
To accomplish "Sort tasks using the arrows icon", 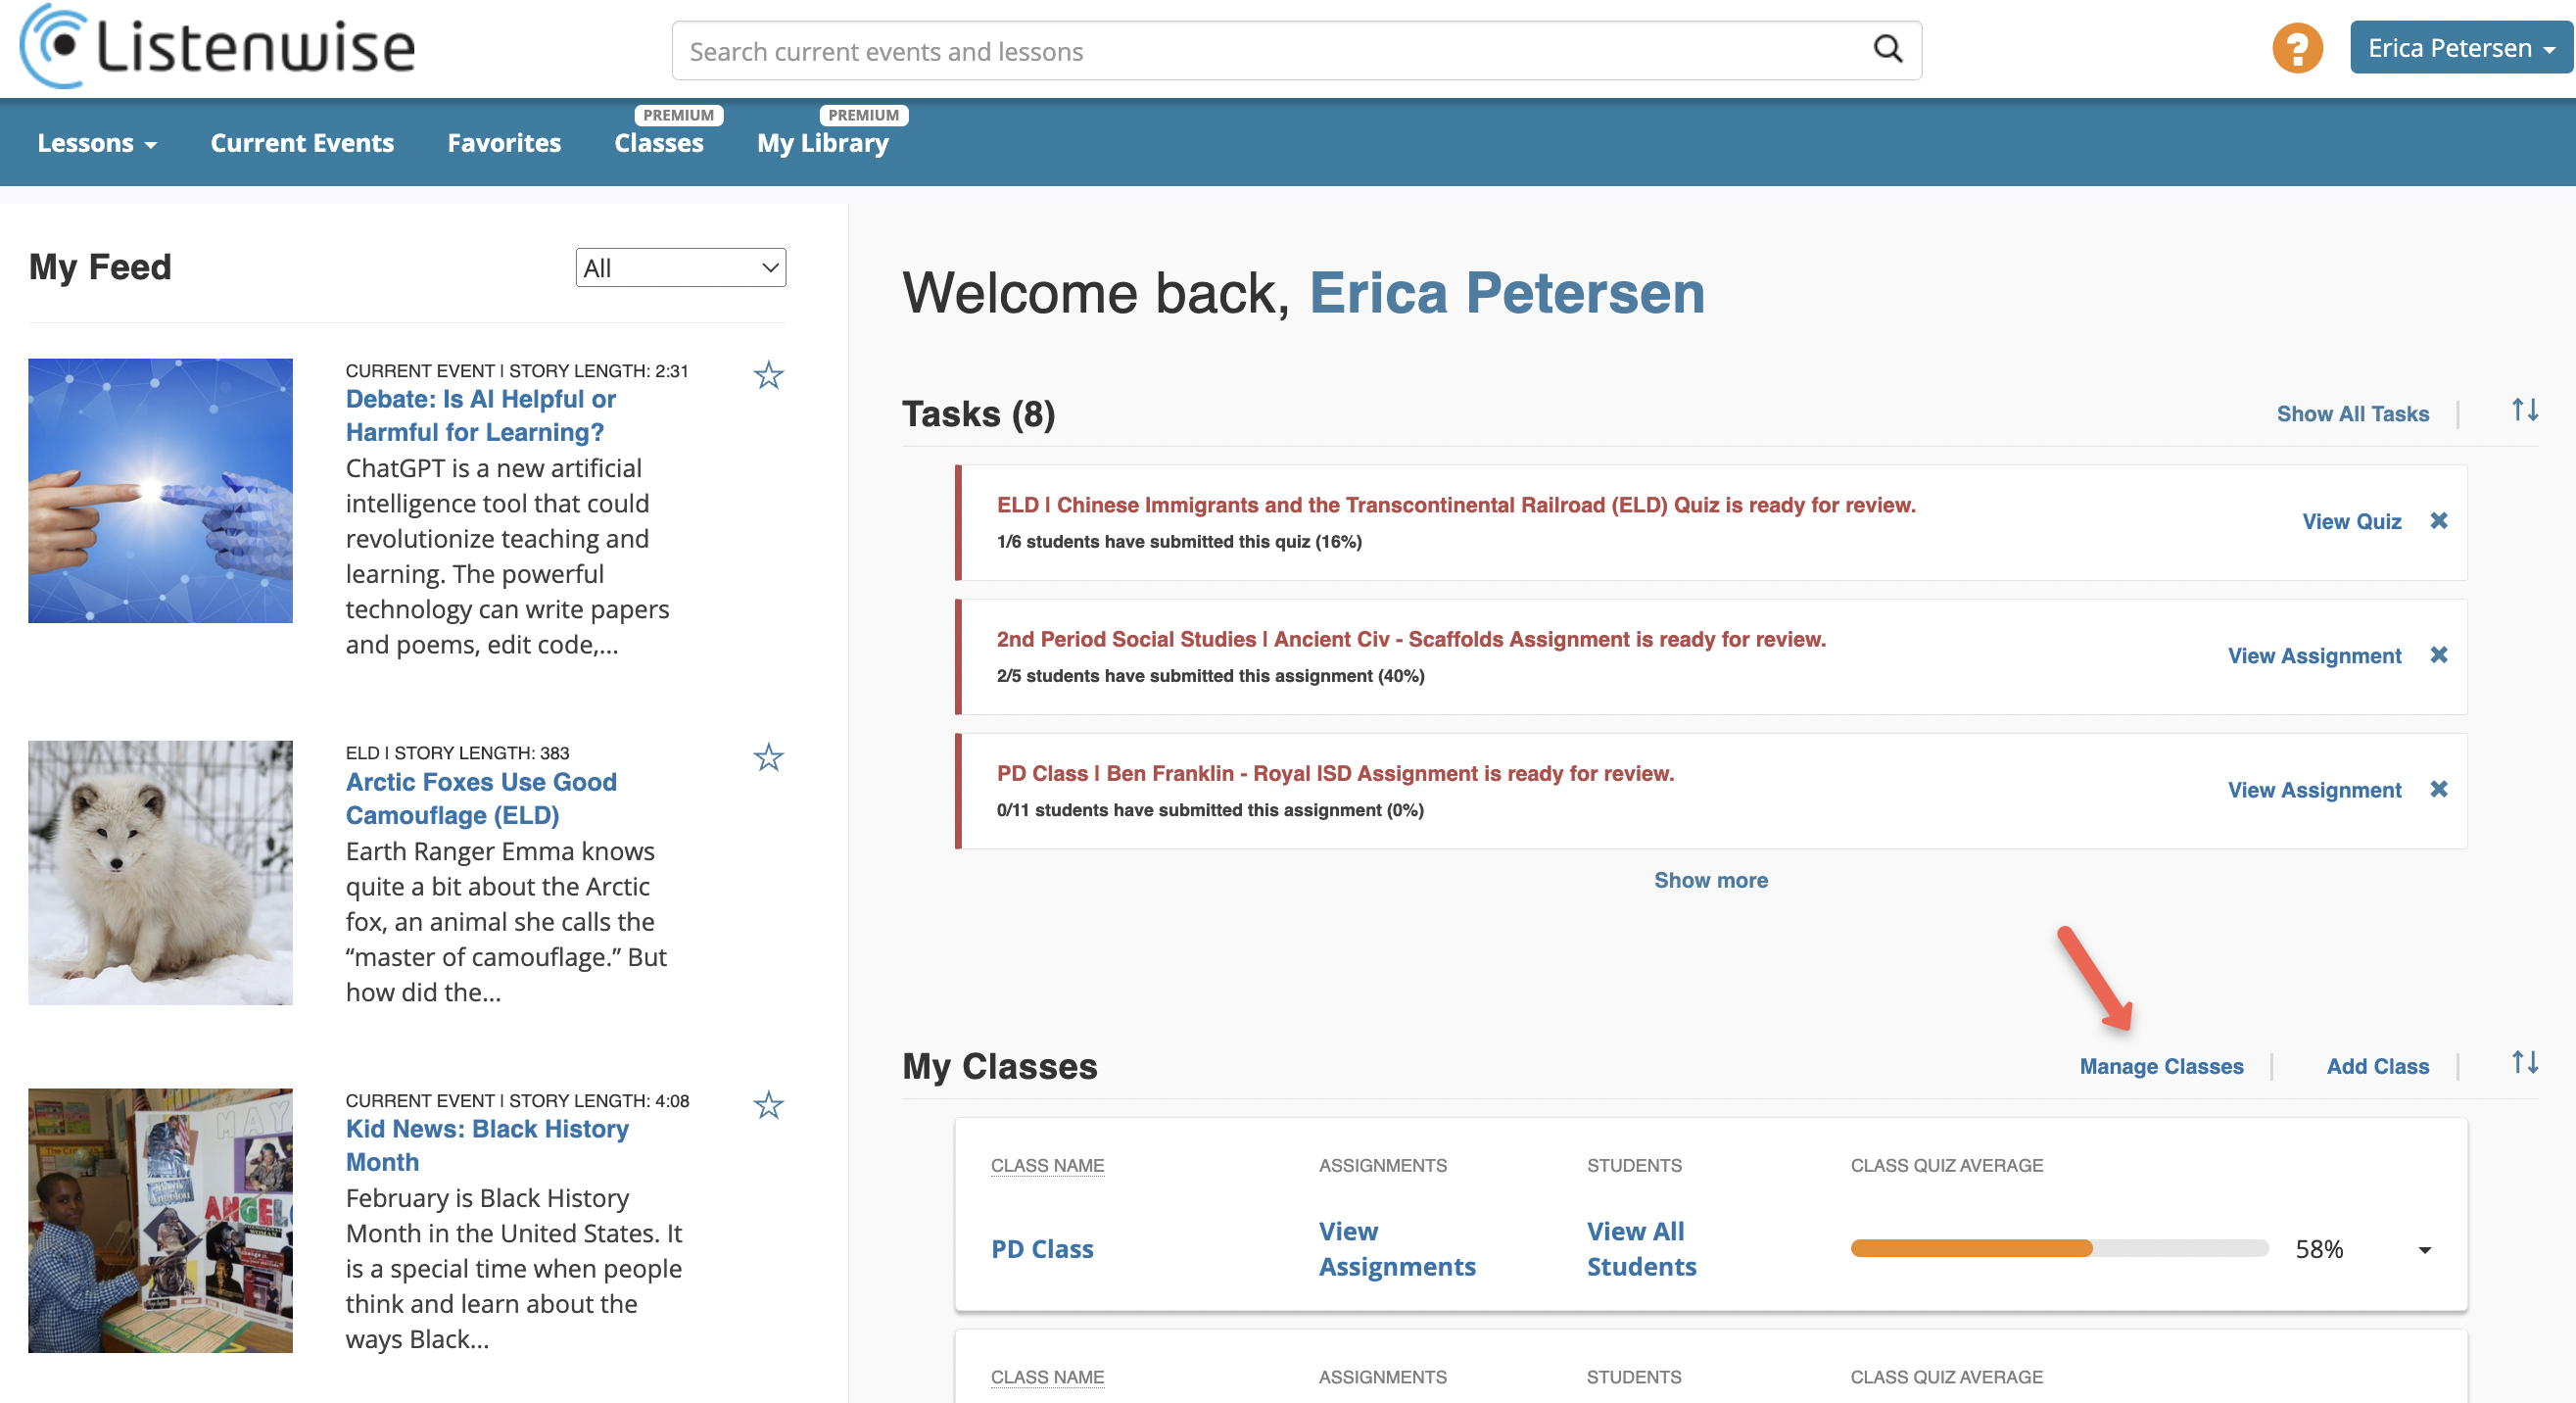I will 2525,411.
